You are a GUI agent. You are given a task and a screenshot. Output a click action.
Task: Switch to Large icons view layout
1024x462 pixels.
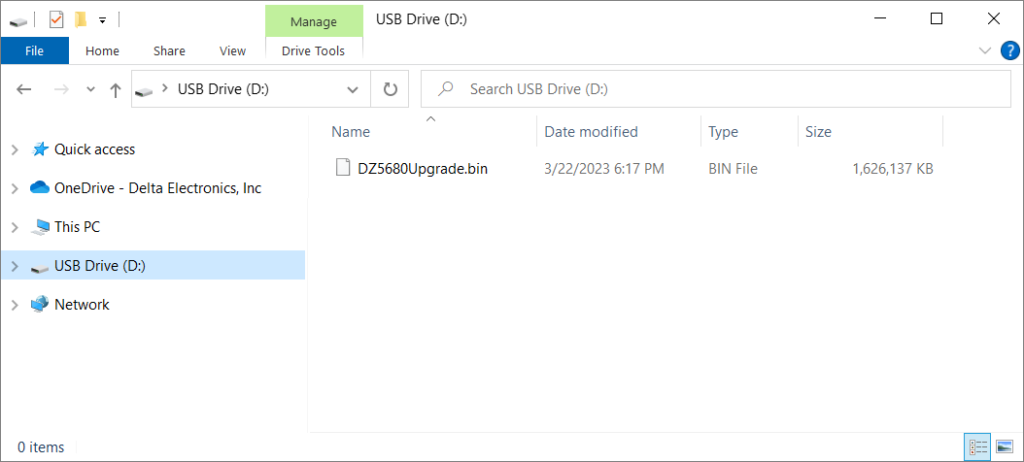[x=1004, y=447]
